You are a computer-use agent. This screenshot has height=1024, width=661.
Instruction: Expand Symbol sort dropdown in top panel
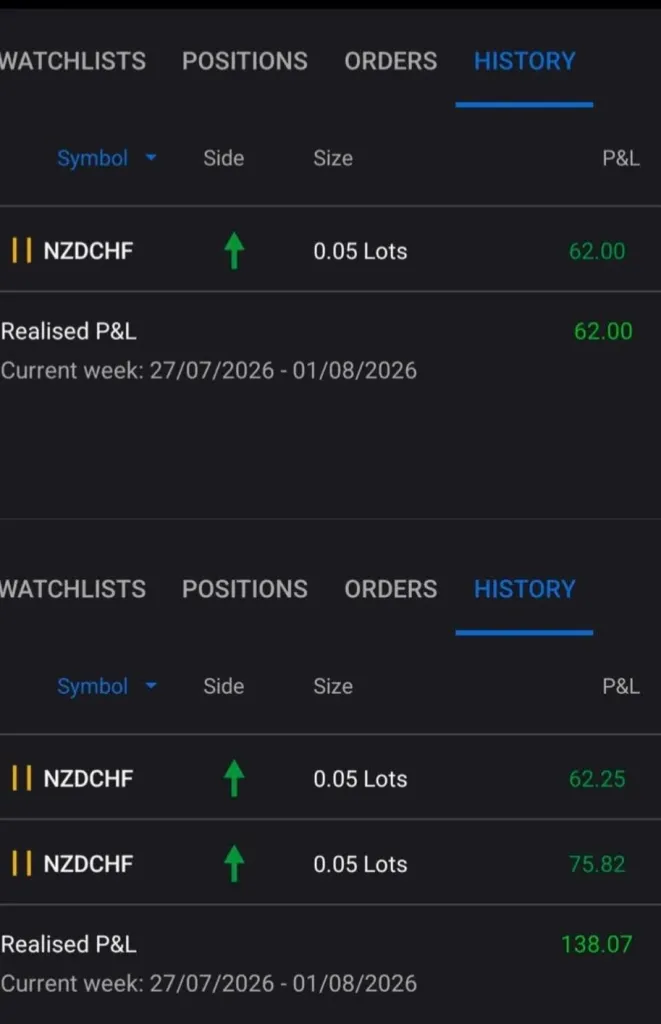point(106,158)
